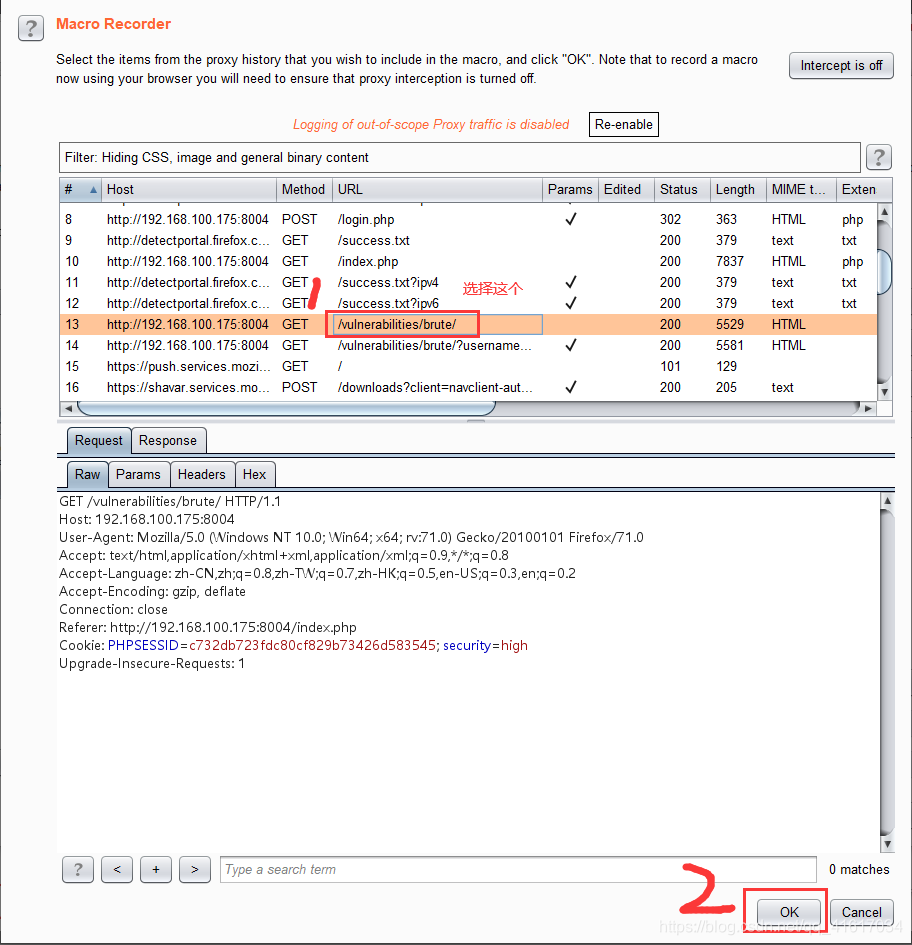
Task: Switch to the Response tab
Action: [x=168, y=441]
